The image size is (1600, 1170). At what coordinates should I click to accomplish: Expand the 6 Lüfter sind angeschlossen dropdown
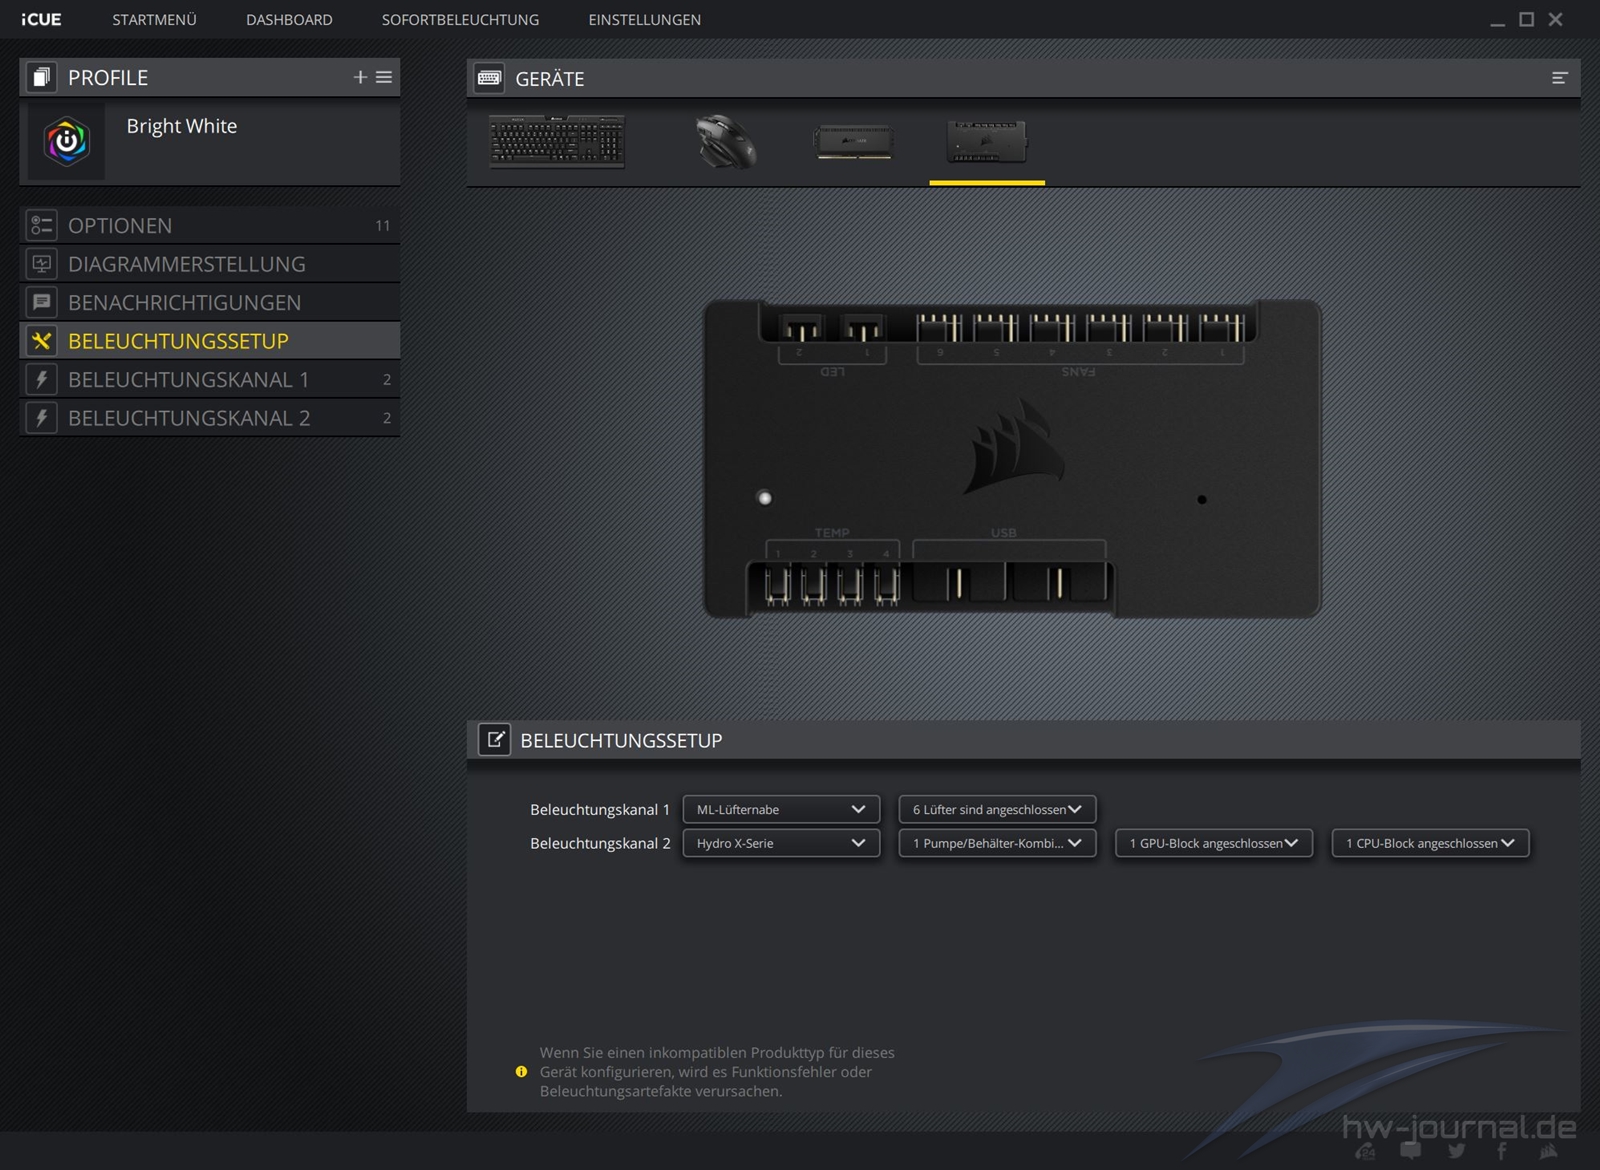(x=996, y=809)
